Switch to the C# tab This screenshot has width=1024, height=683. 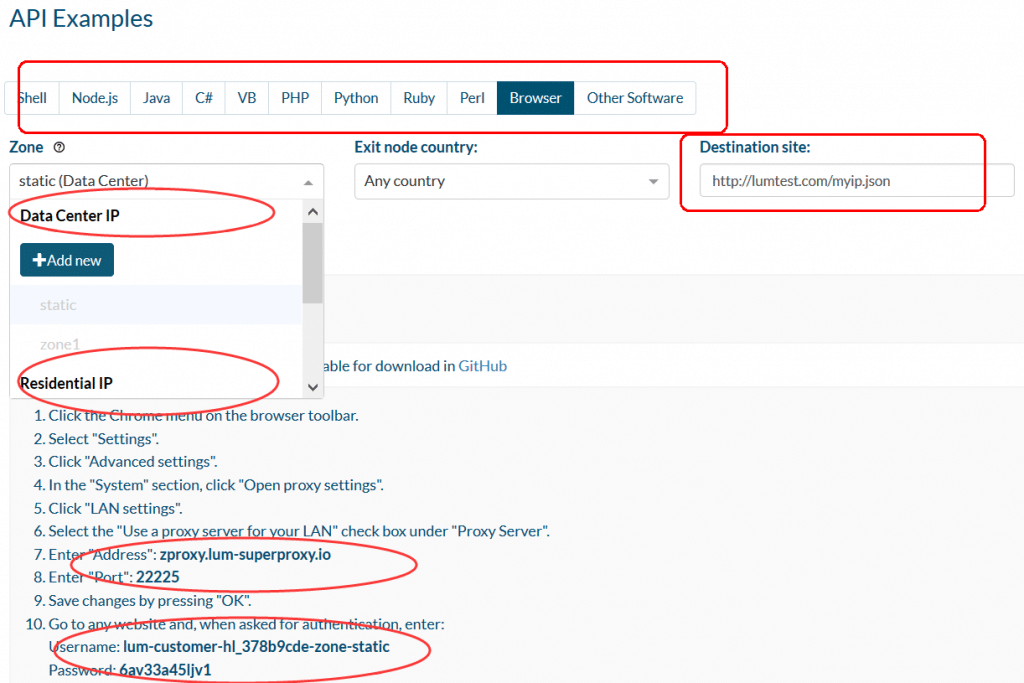[x=204, y=98]
